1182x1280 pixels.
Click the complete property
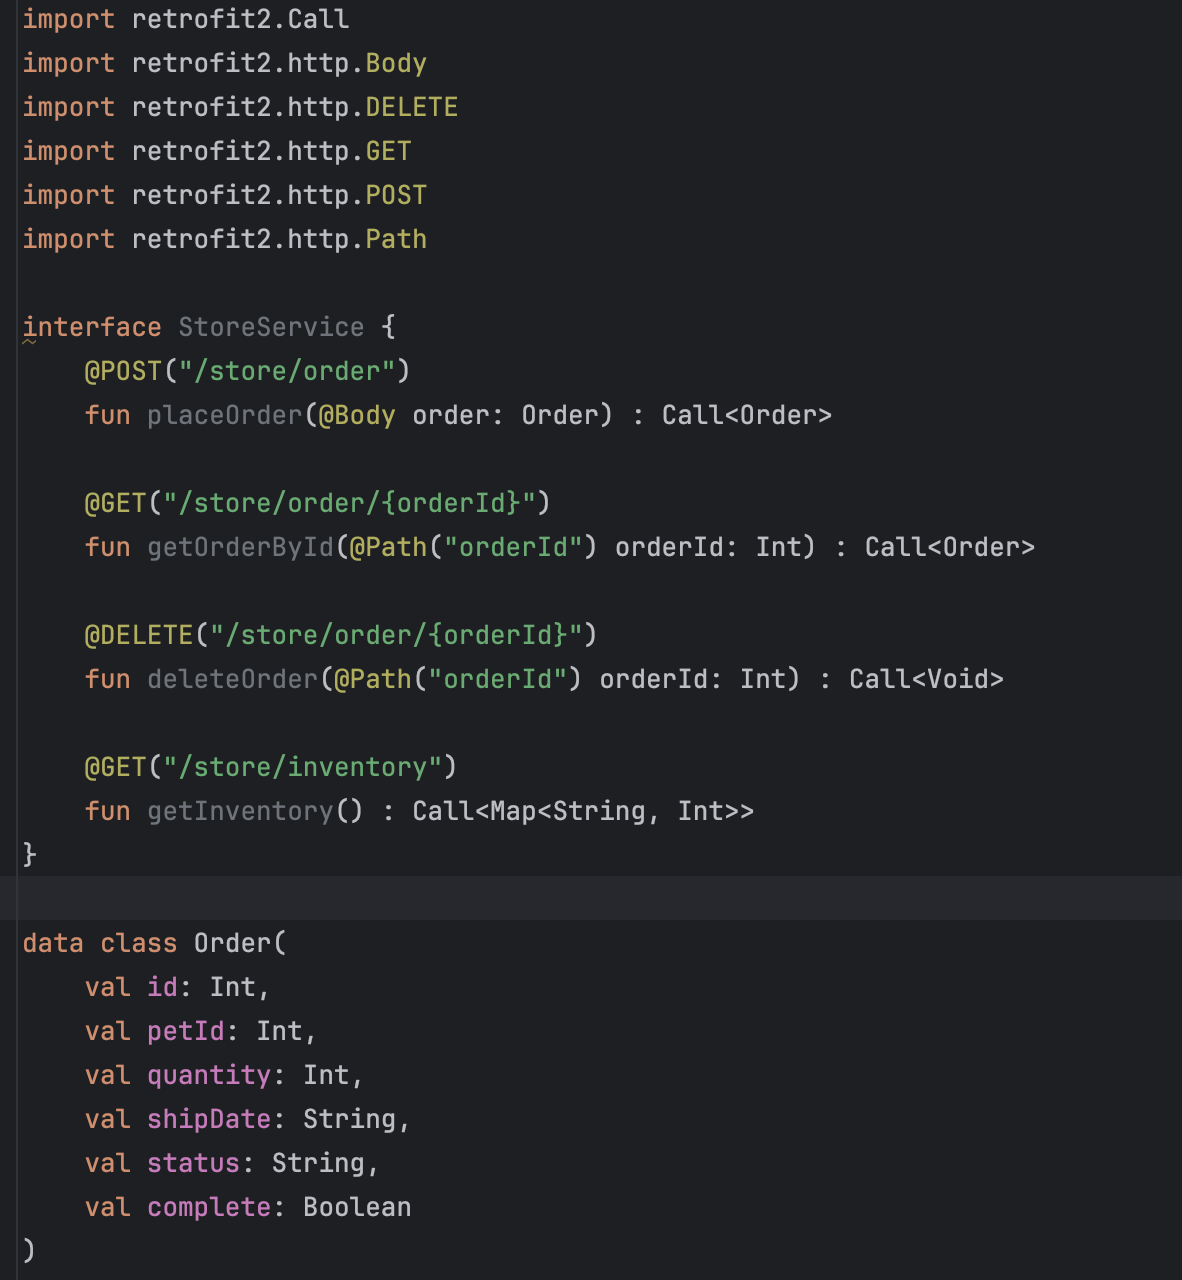pos(209,1207)
